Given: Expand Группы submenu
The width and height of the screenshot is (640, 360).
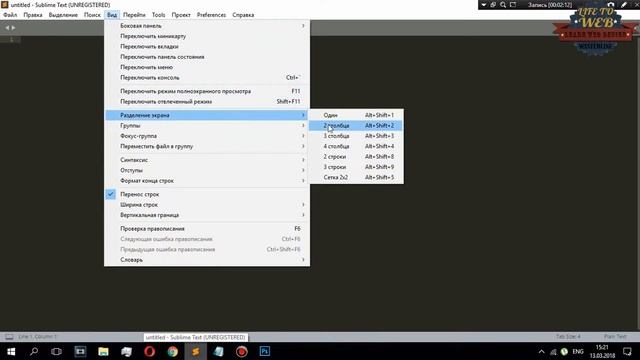Looking at the screenshot, I should click(x=207, y=125).
